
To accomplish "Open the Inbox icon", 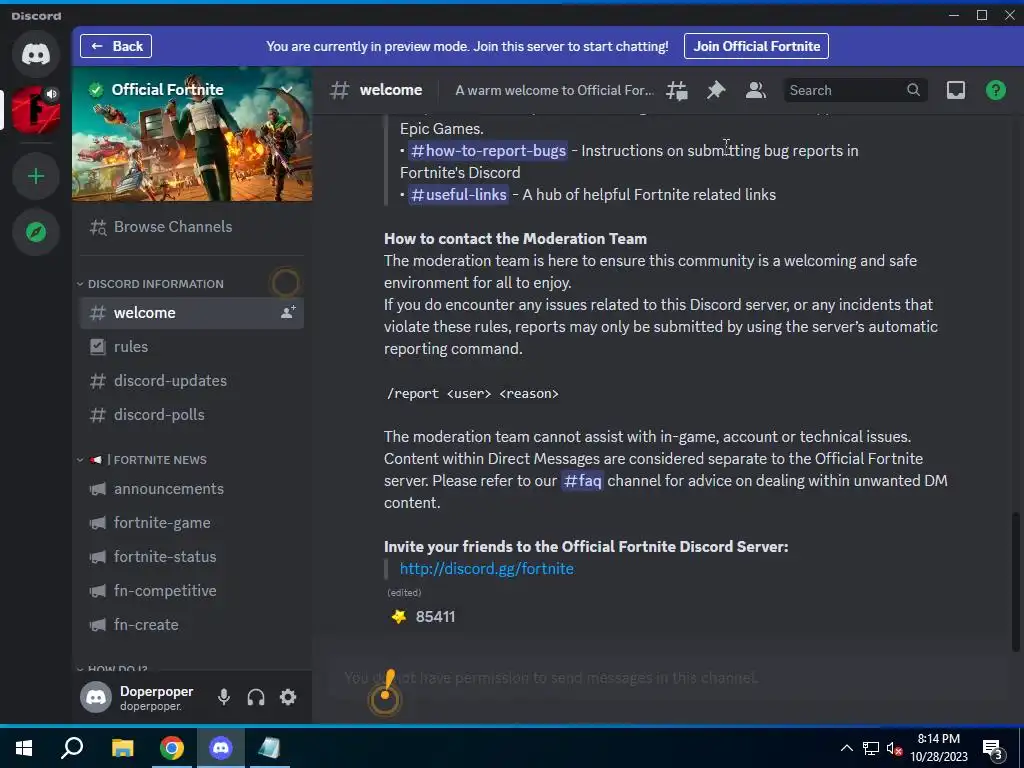I will click(955, 90).
